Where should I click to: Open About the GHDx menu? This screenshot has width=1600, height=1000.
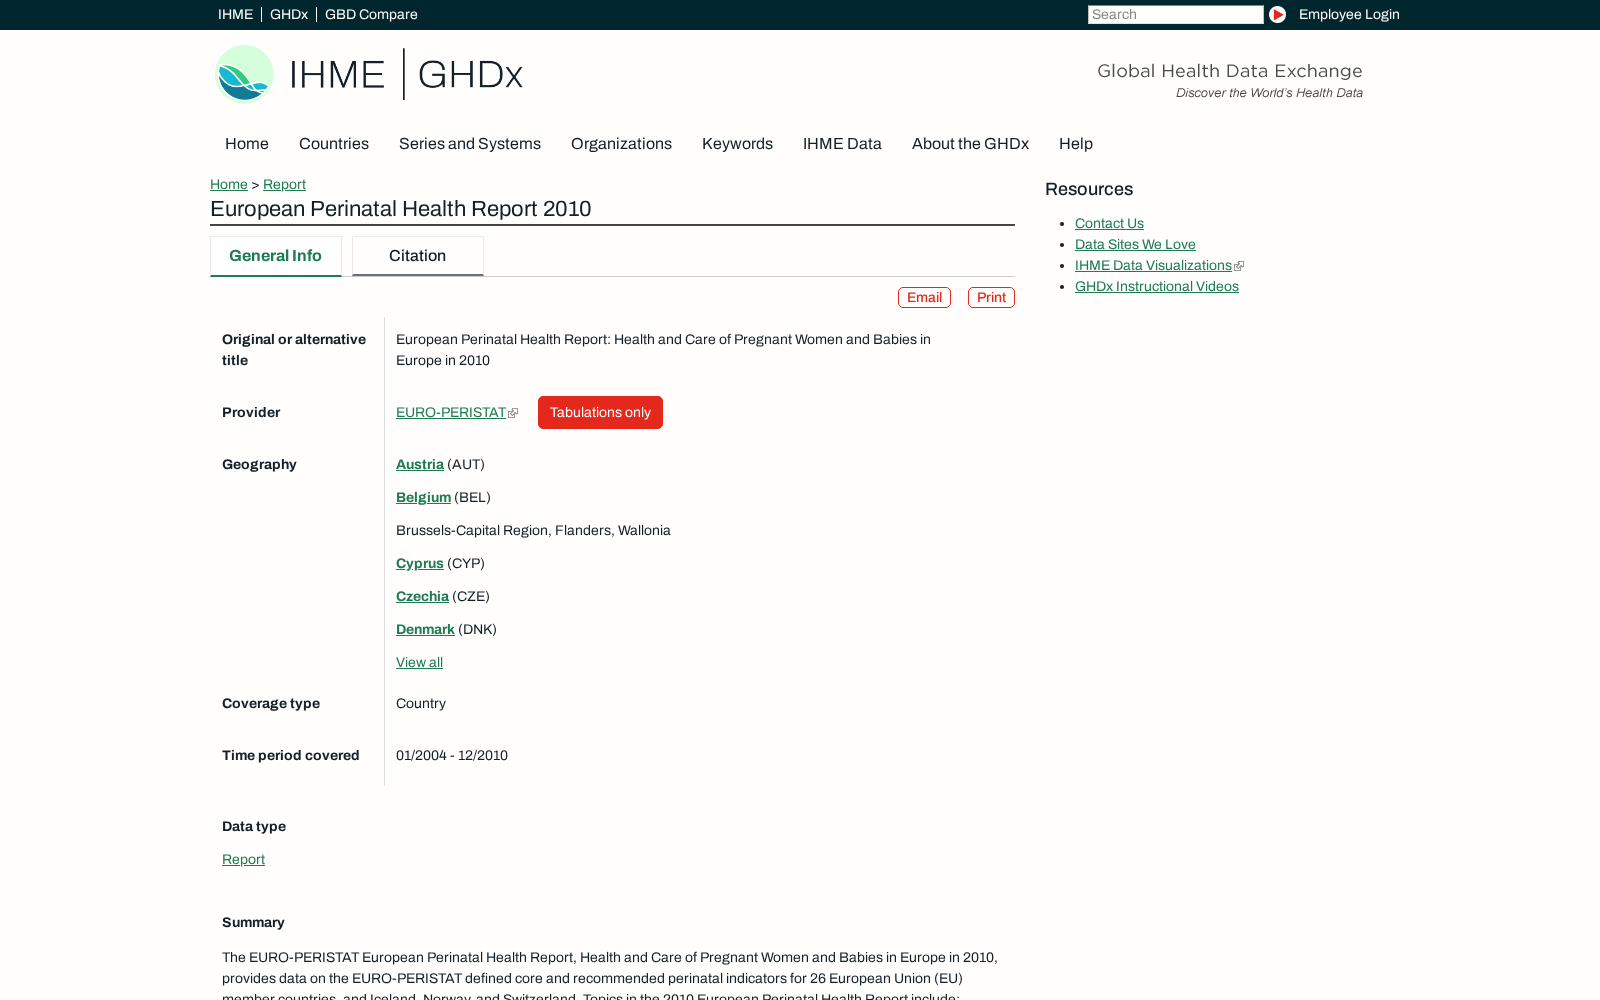[970, 144]
